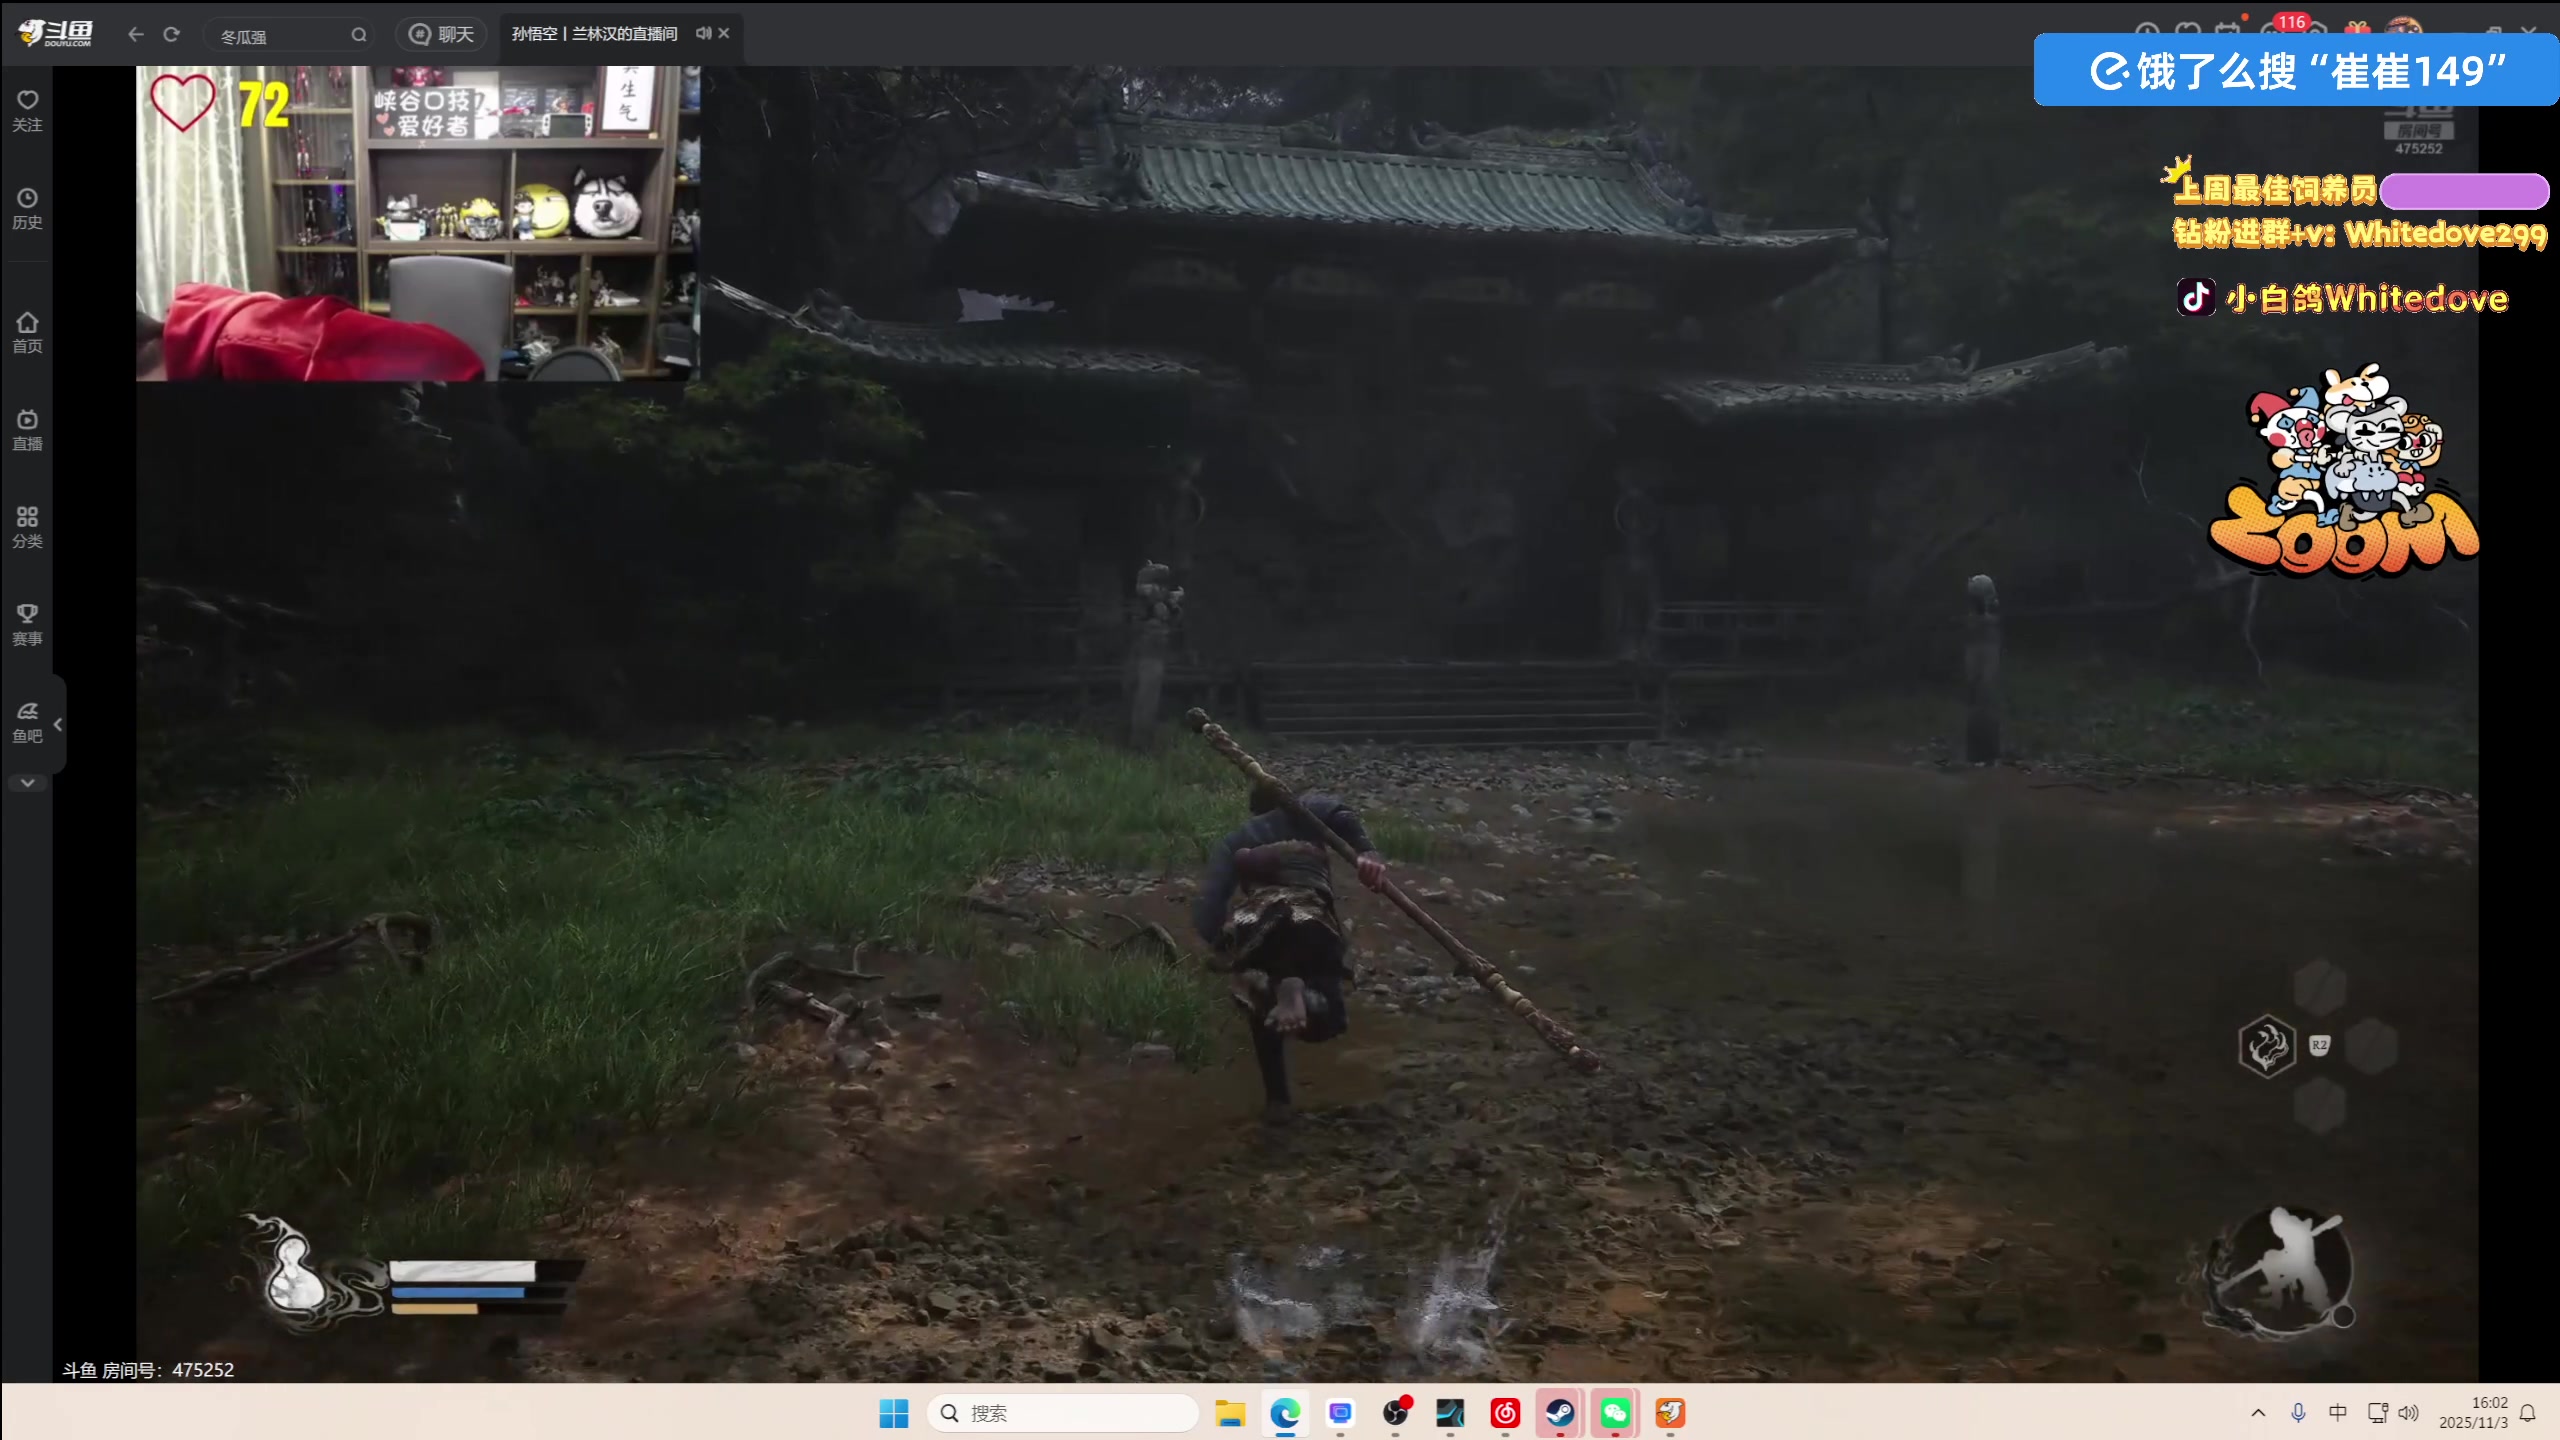Open the 关注 (Follow) panel in sidebar
The image size is (2560, 1440).
[x=26, y=107]
